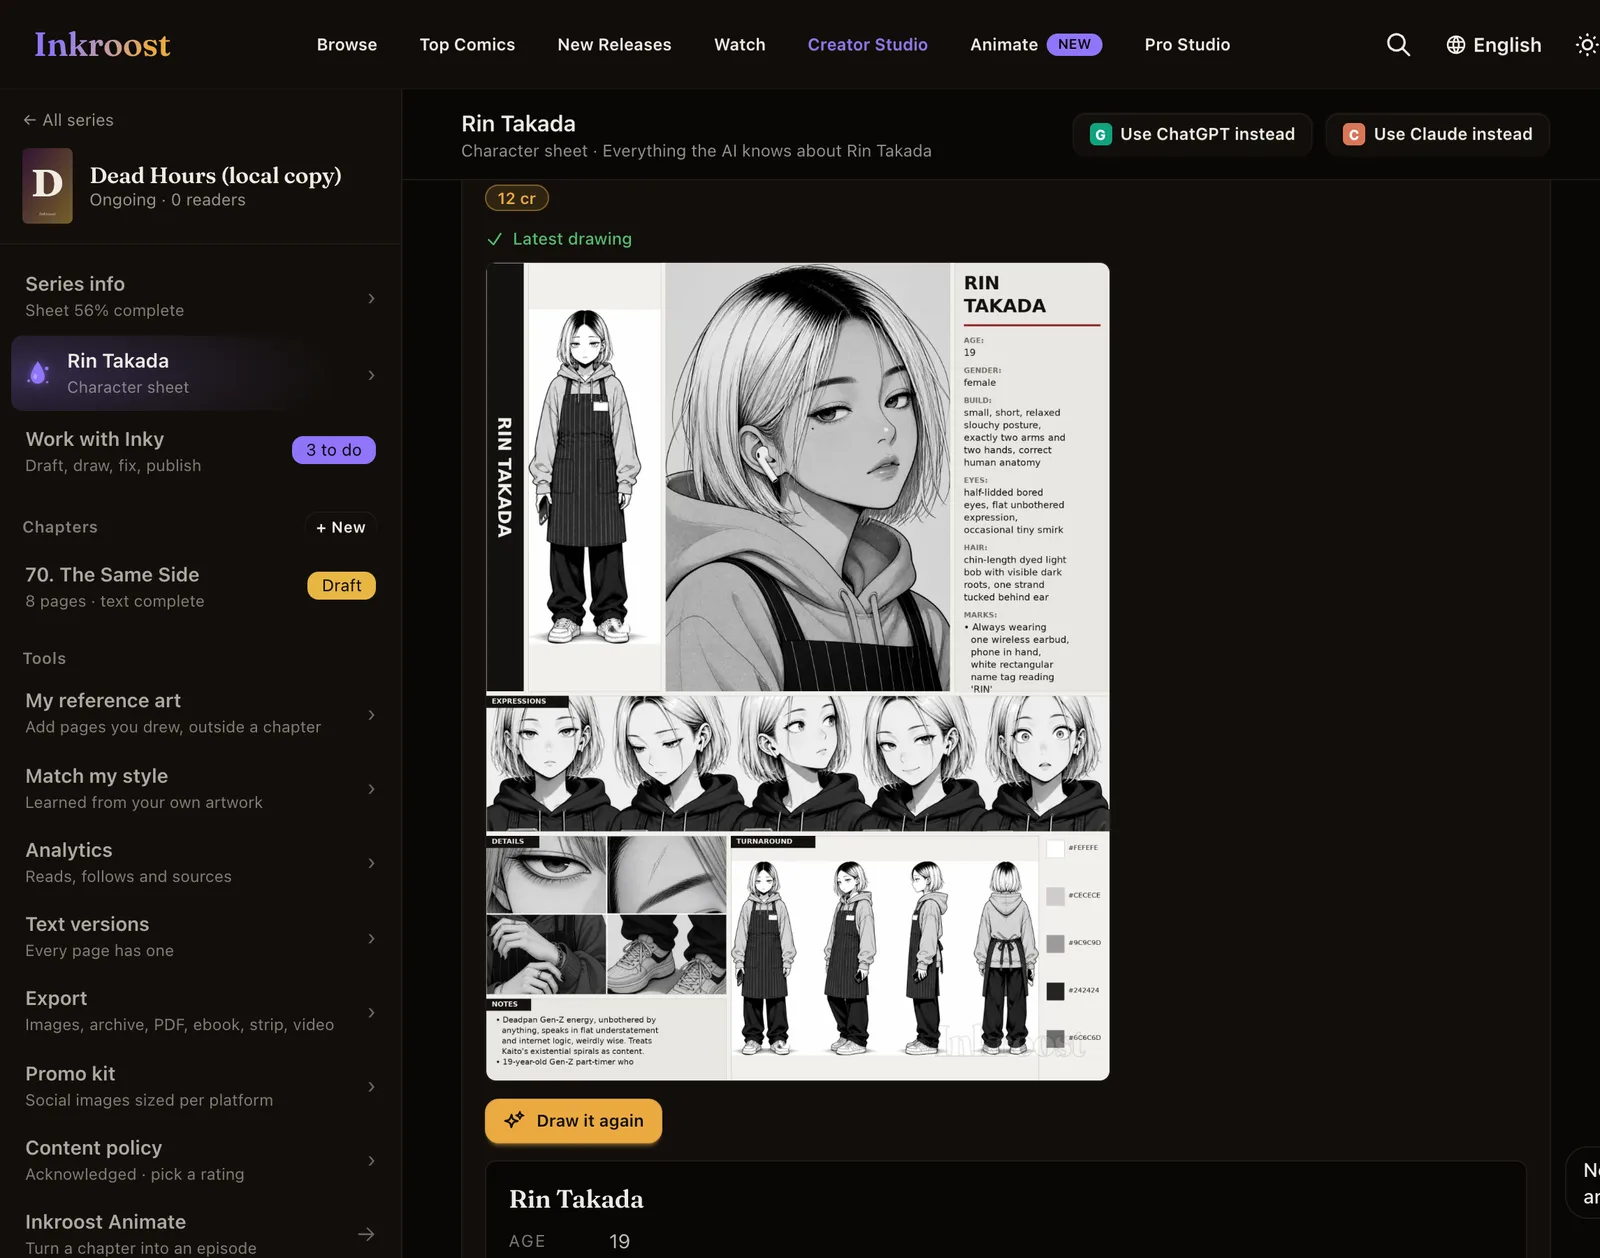Click the 3 to do badge
The height and width of the screenshot is (1258, 1600).
click(334, 450)
